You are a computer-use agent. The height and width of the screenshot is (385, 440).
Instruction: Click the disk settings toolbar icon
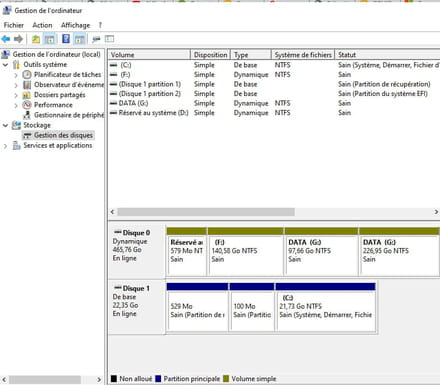click(x=96, y=39)
